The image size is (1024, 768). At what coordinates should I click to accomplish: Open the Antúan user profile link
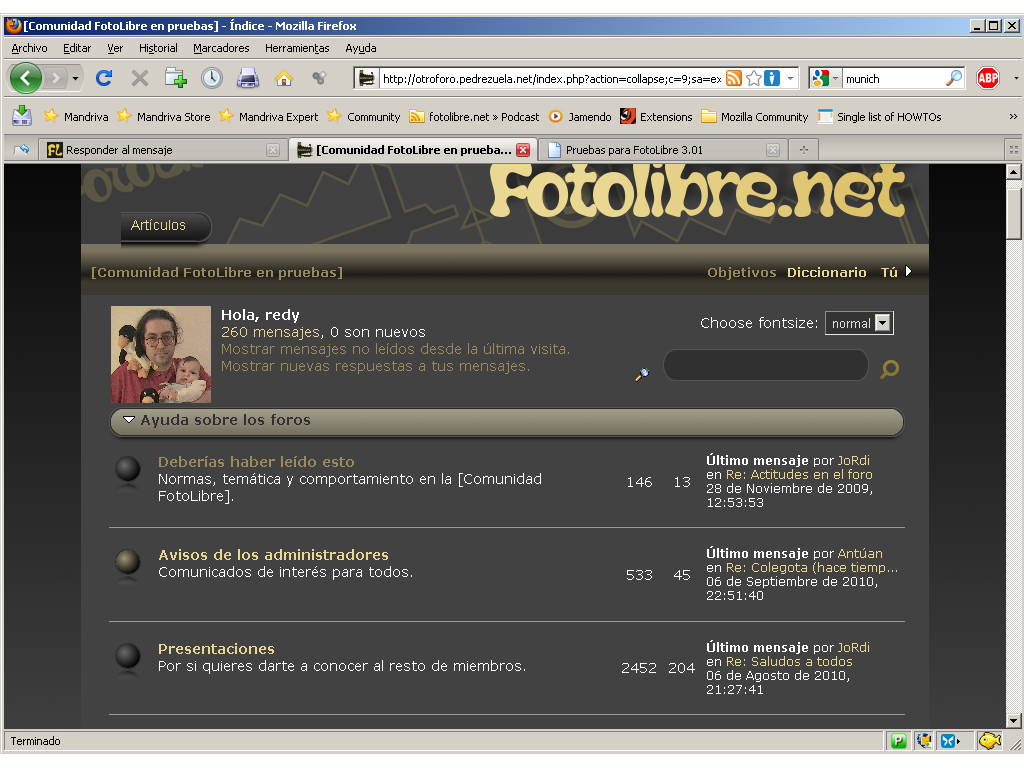(x=859, y=554)
